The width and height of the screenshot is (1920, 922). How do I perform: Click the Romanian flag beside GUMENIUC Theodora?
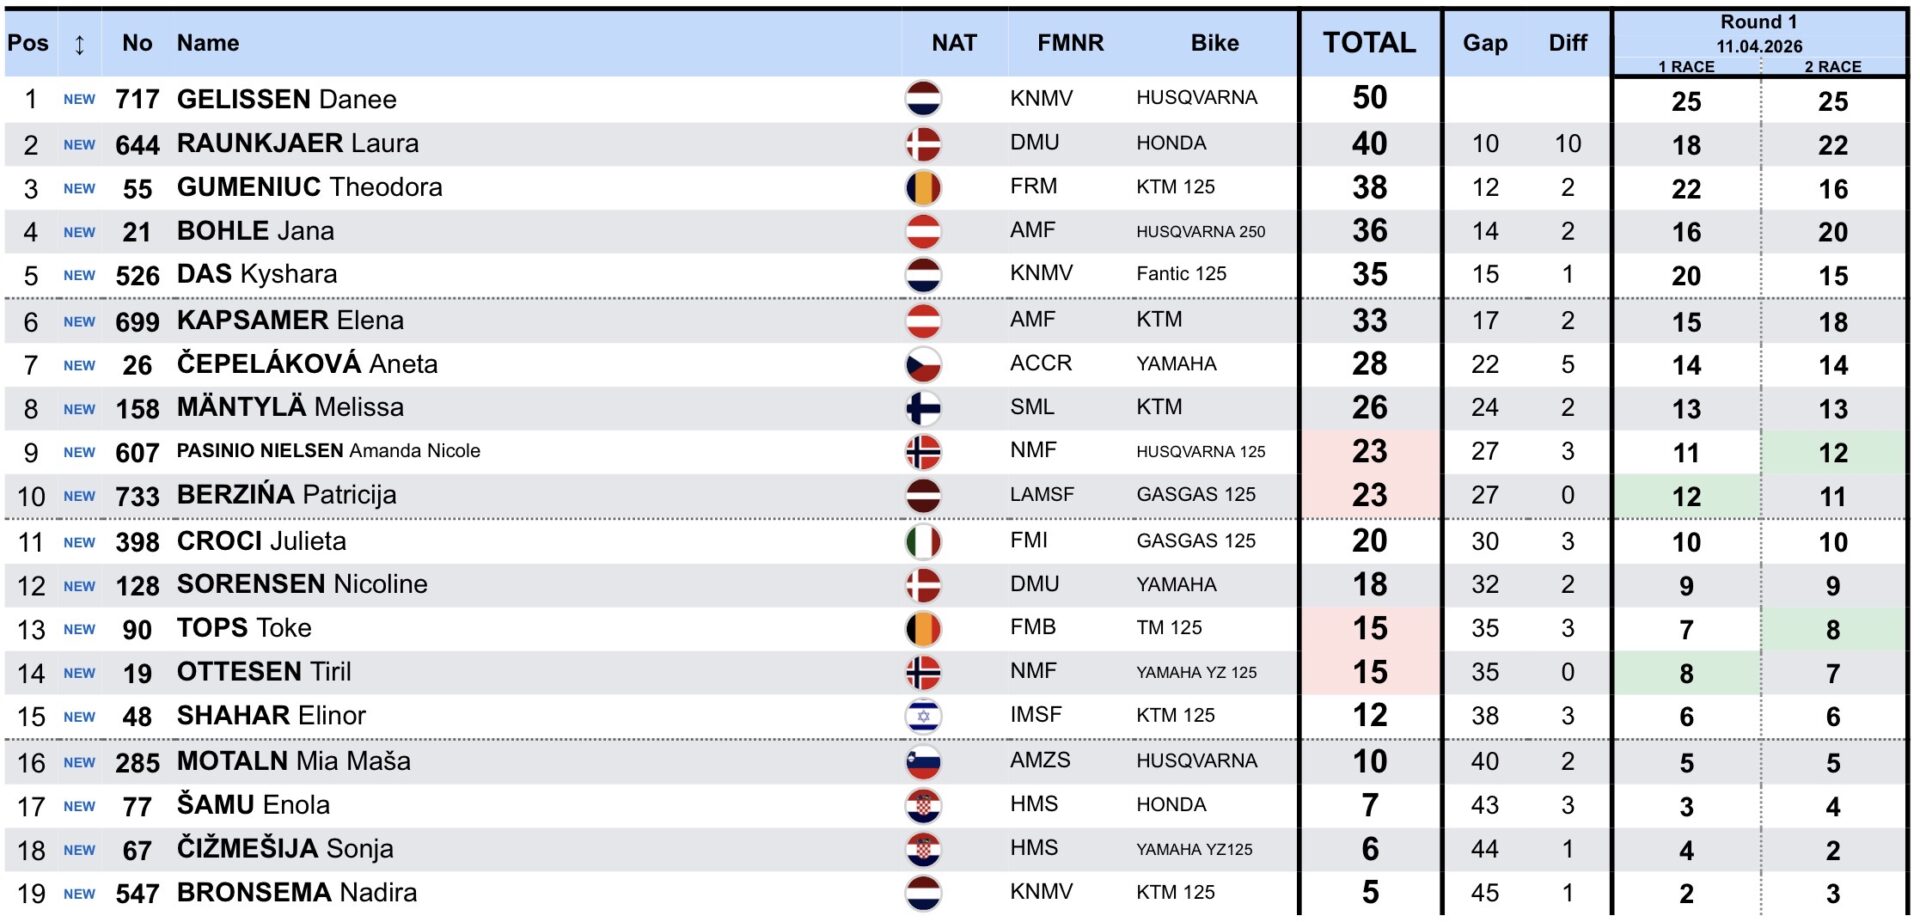(923, 188)
